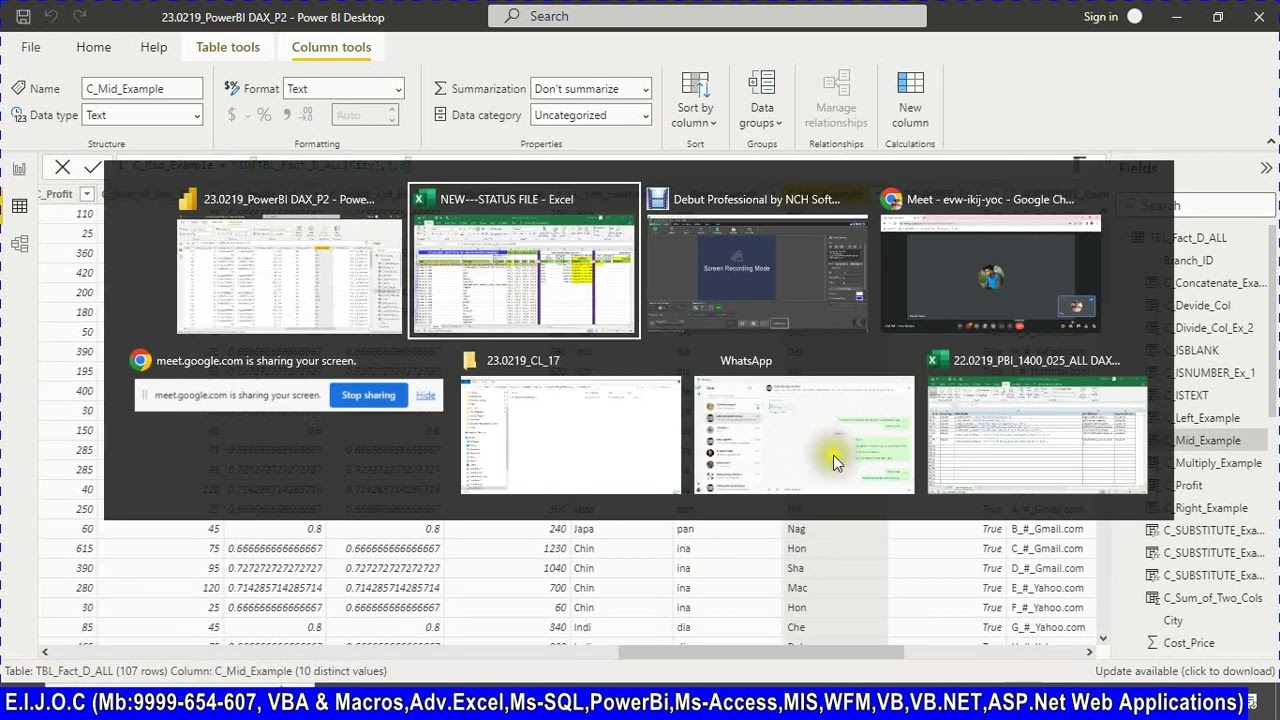
Task: Cancel the formula with the X icon
Action: (63, 167)
